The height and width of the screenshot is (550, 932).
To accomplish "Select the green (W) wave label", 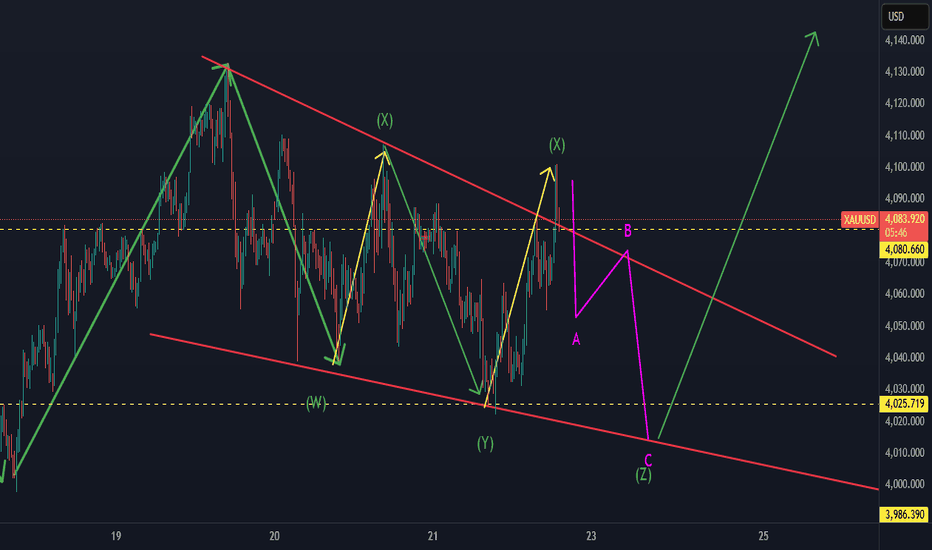I will click(x=316, y=404).
